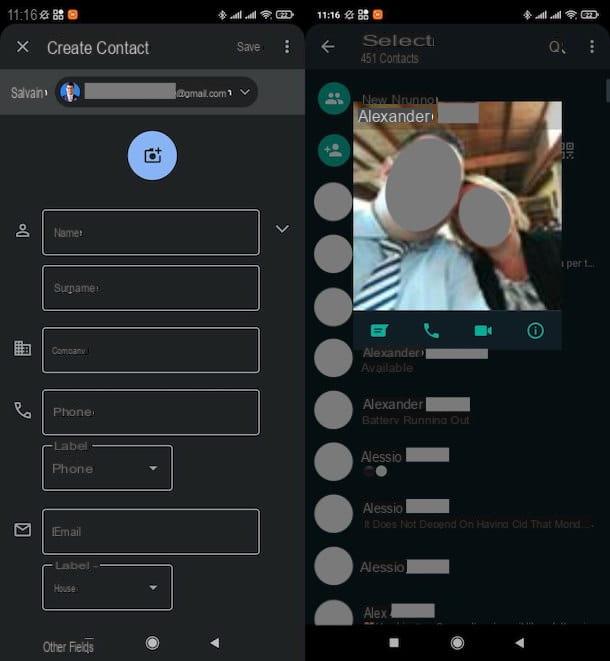Image resolution: width=610 pixels, height=661 pixels.
Task: Tap back triangle in left navigation bar
Action: (215, 643)
